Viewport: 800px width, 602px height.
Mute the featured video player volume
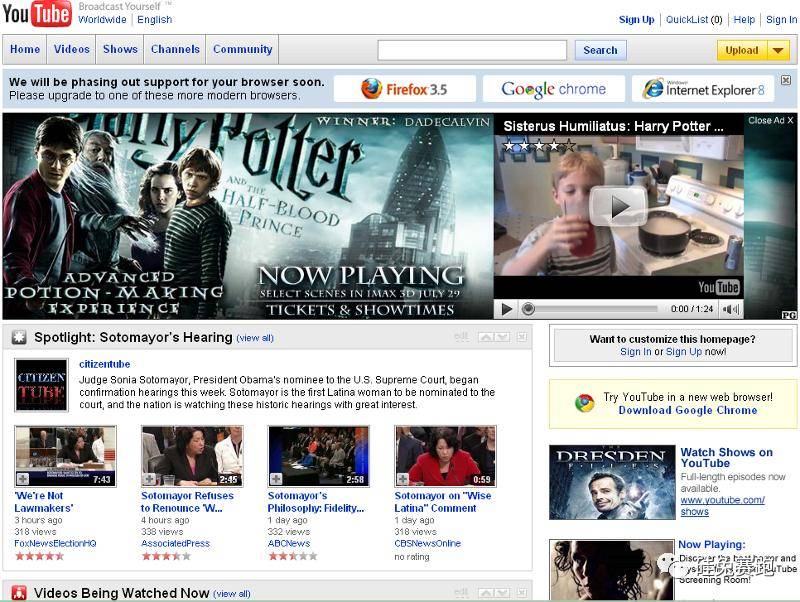pos(730,309)
